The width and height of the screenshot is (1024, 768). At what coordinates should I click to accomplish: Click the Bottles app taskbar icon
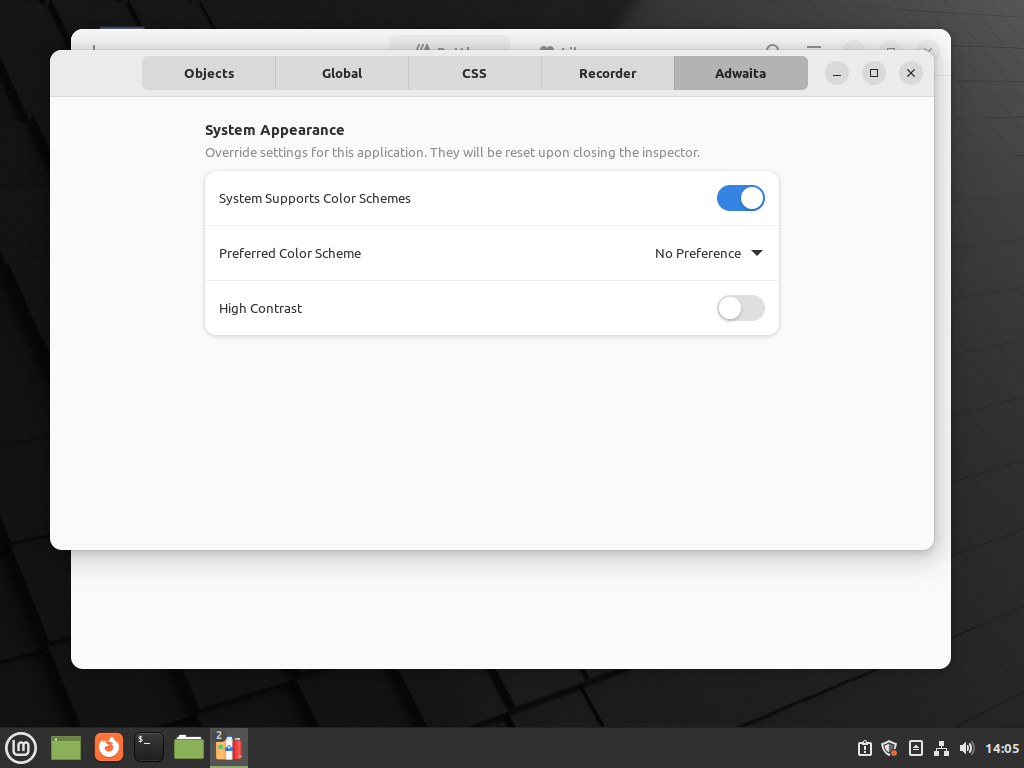(x=229, y=748)
